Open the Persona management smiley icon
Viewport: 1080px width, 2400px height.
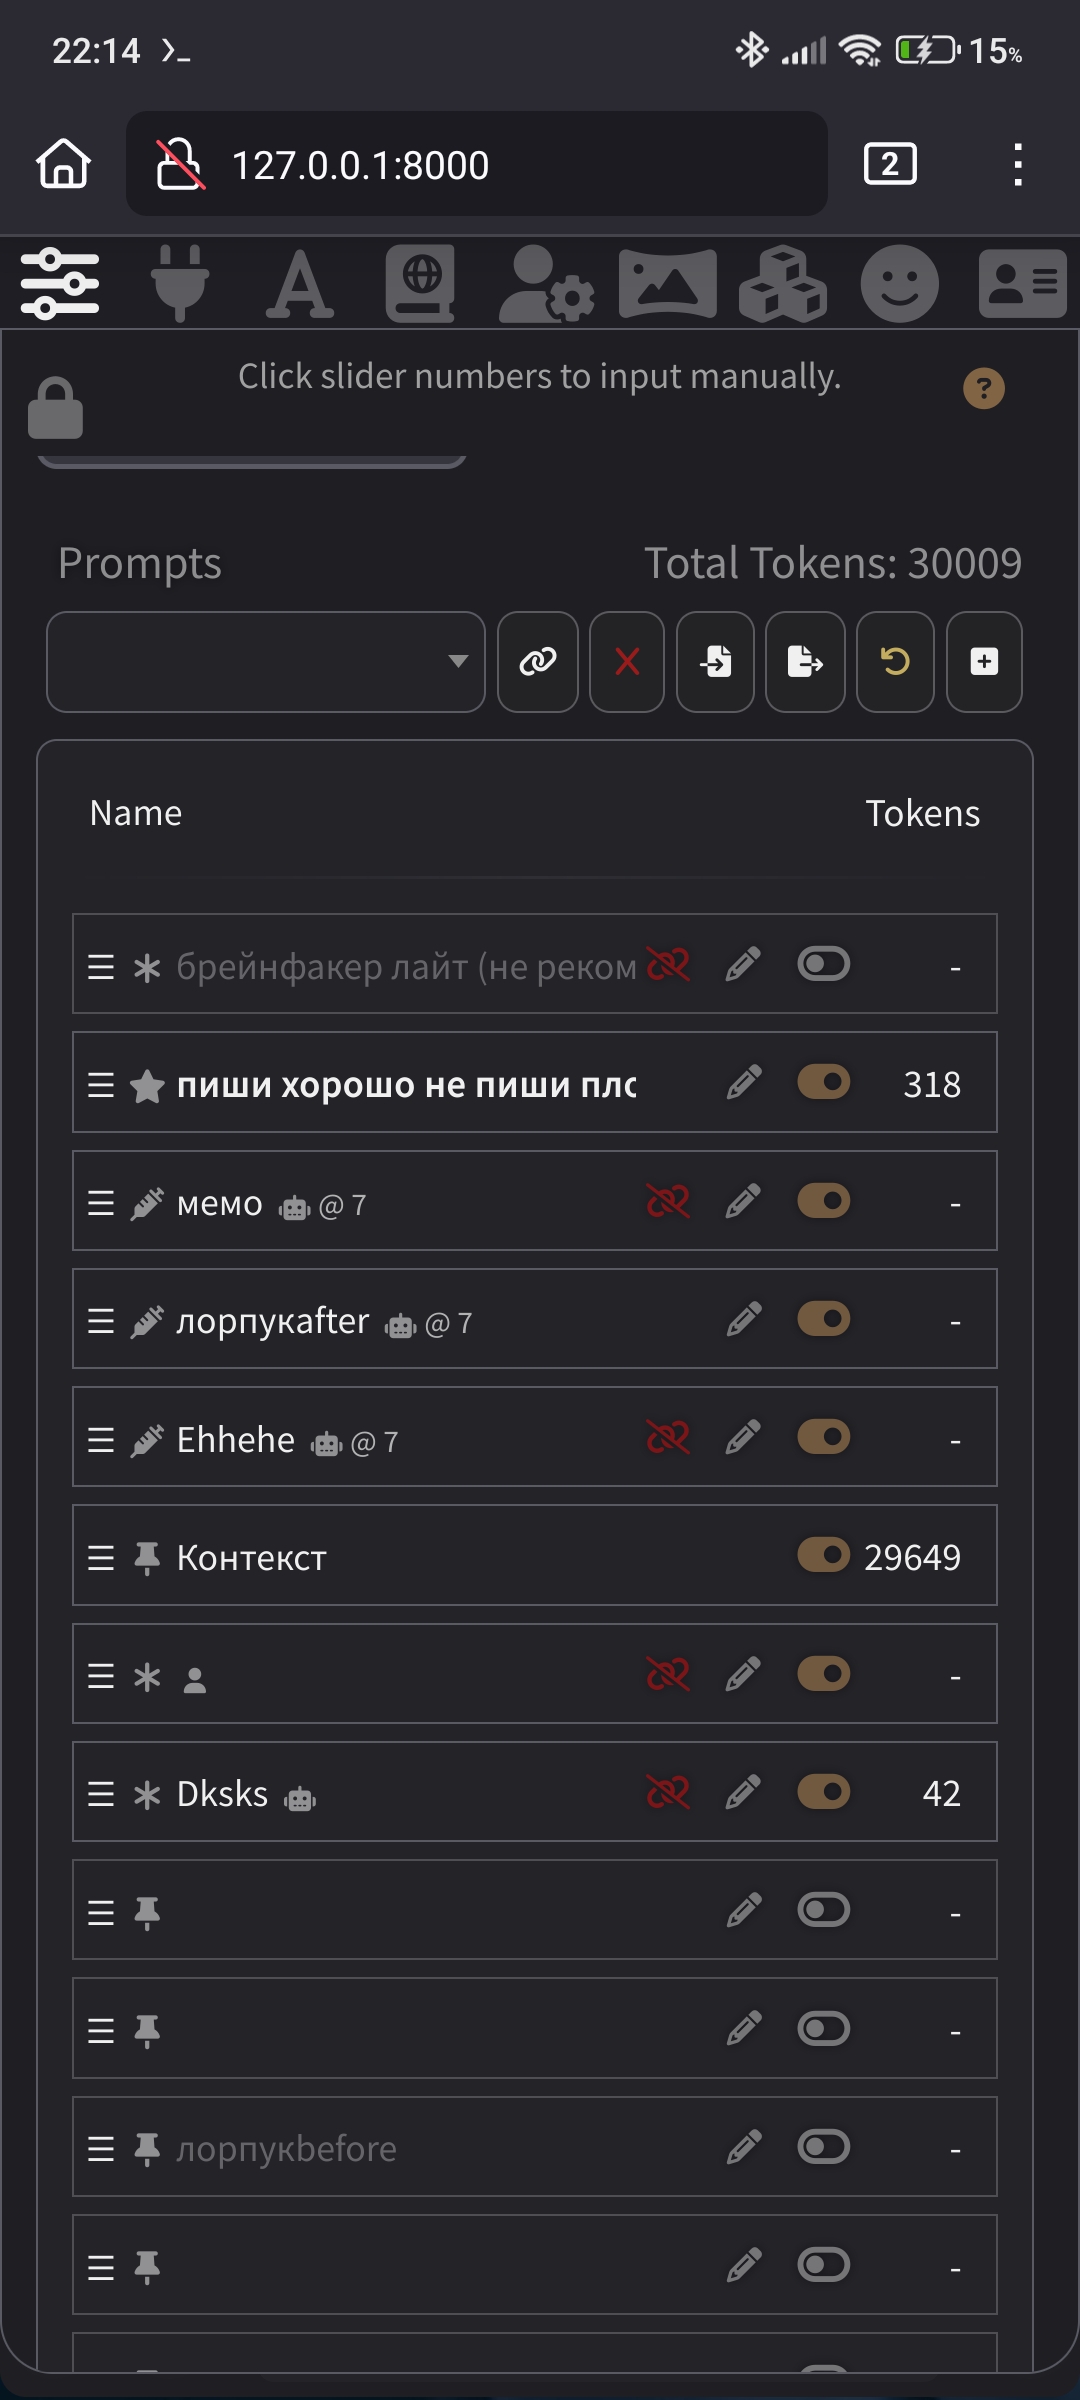[x=900, y=283]
